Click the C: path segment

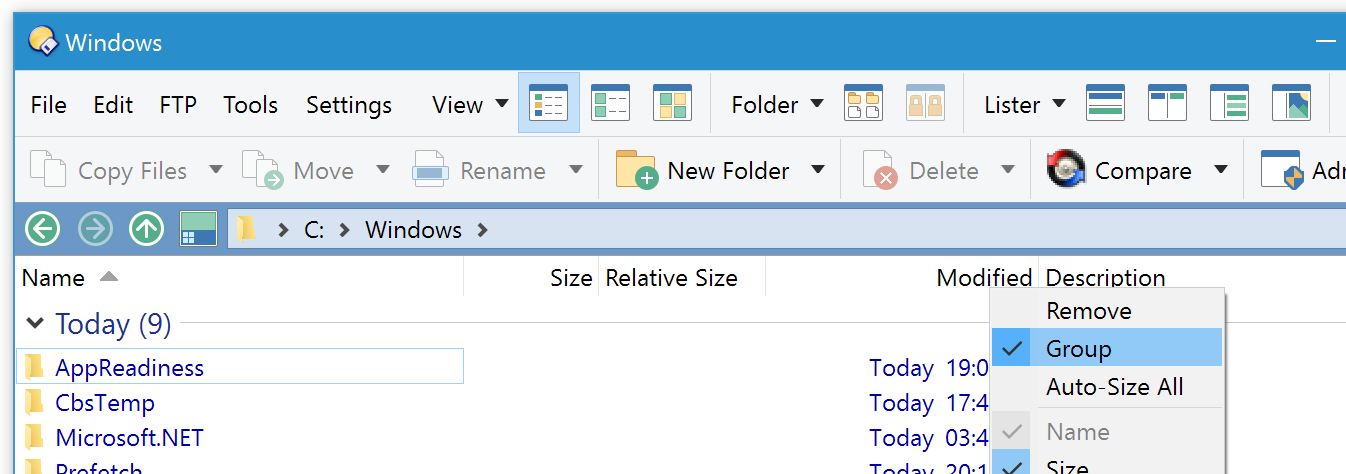pos(314,229)
